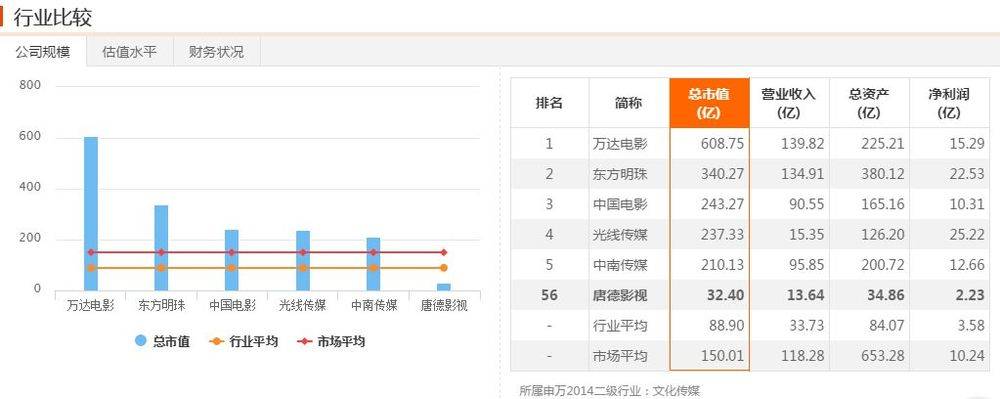Select 唐德影视 name in table
The height and width of the screenshot is (399, 1000).
pos(619,296)
